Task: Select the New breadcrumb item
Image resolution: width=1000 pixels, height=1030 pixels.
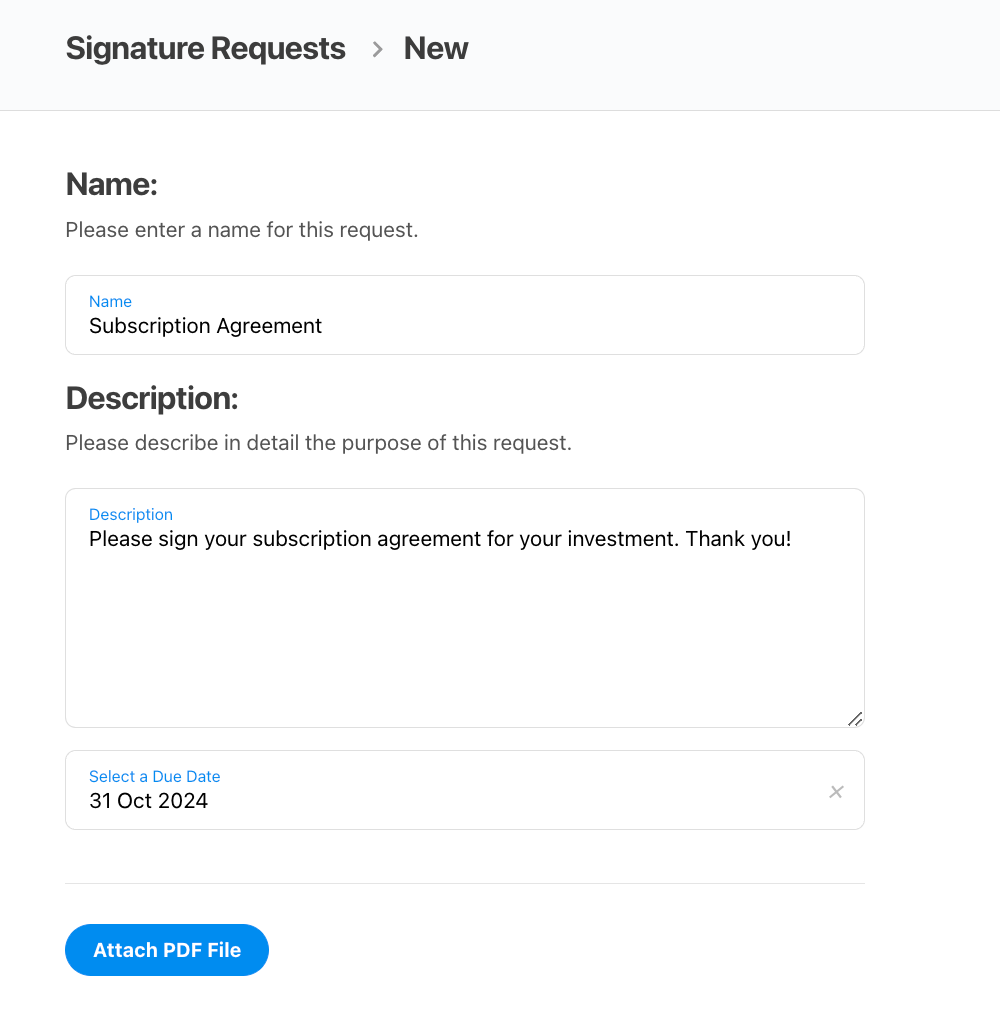Action: 435,48
